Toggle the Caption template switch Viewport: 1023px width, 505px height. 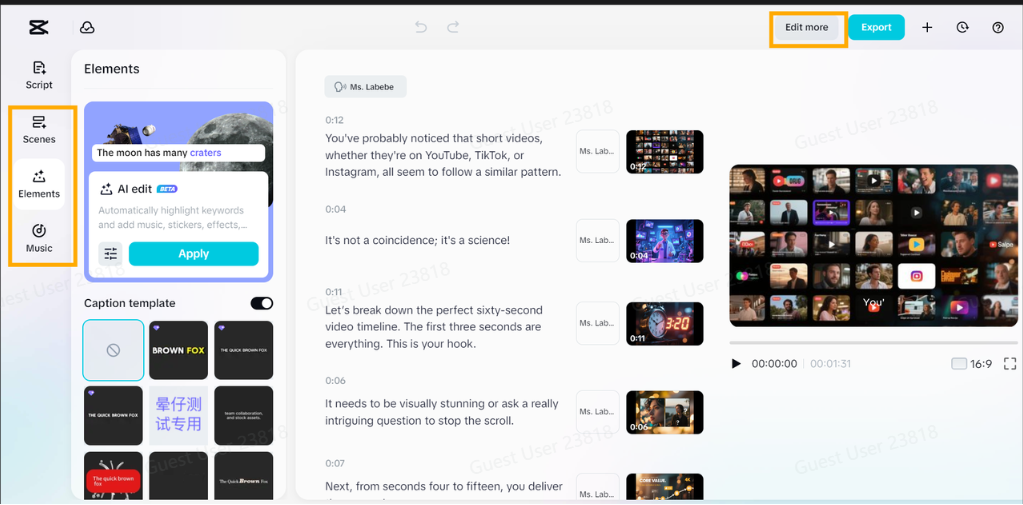click(261, 303)
